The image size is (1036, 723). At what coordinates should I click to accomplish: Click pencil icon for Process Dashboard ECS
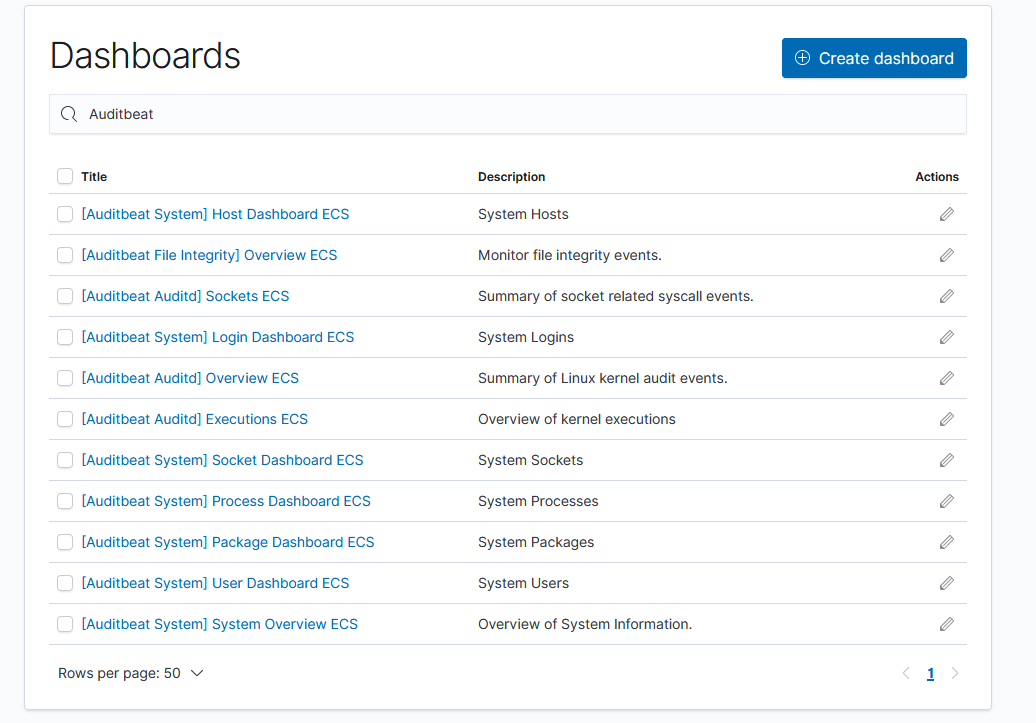[x=946, y=501]
